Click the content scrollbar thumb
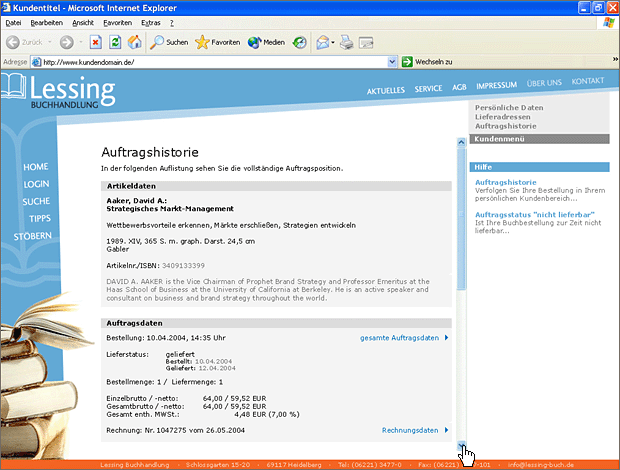Screen dimensions: 620x470 [461, 219]
